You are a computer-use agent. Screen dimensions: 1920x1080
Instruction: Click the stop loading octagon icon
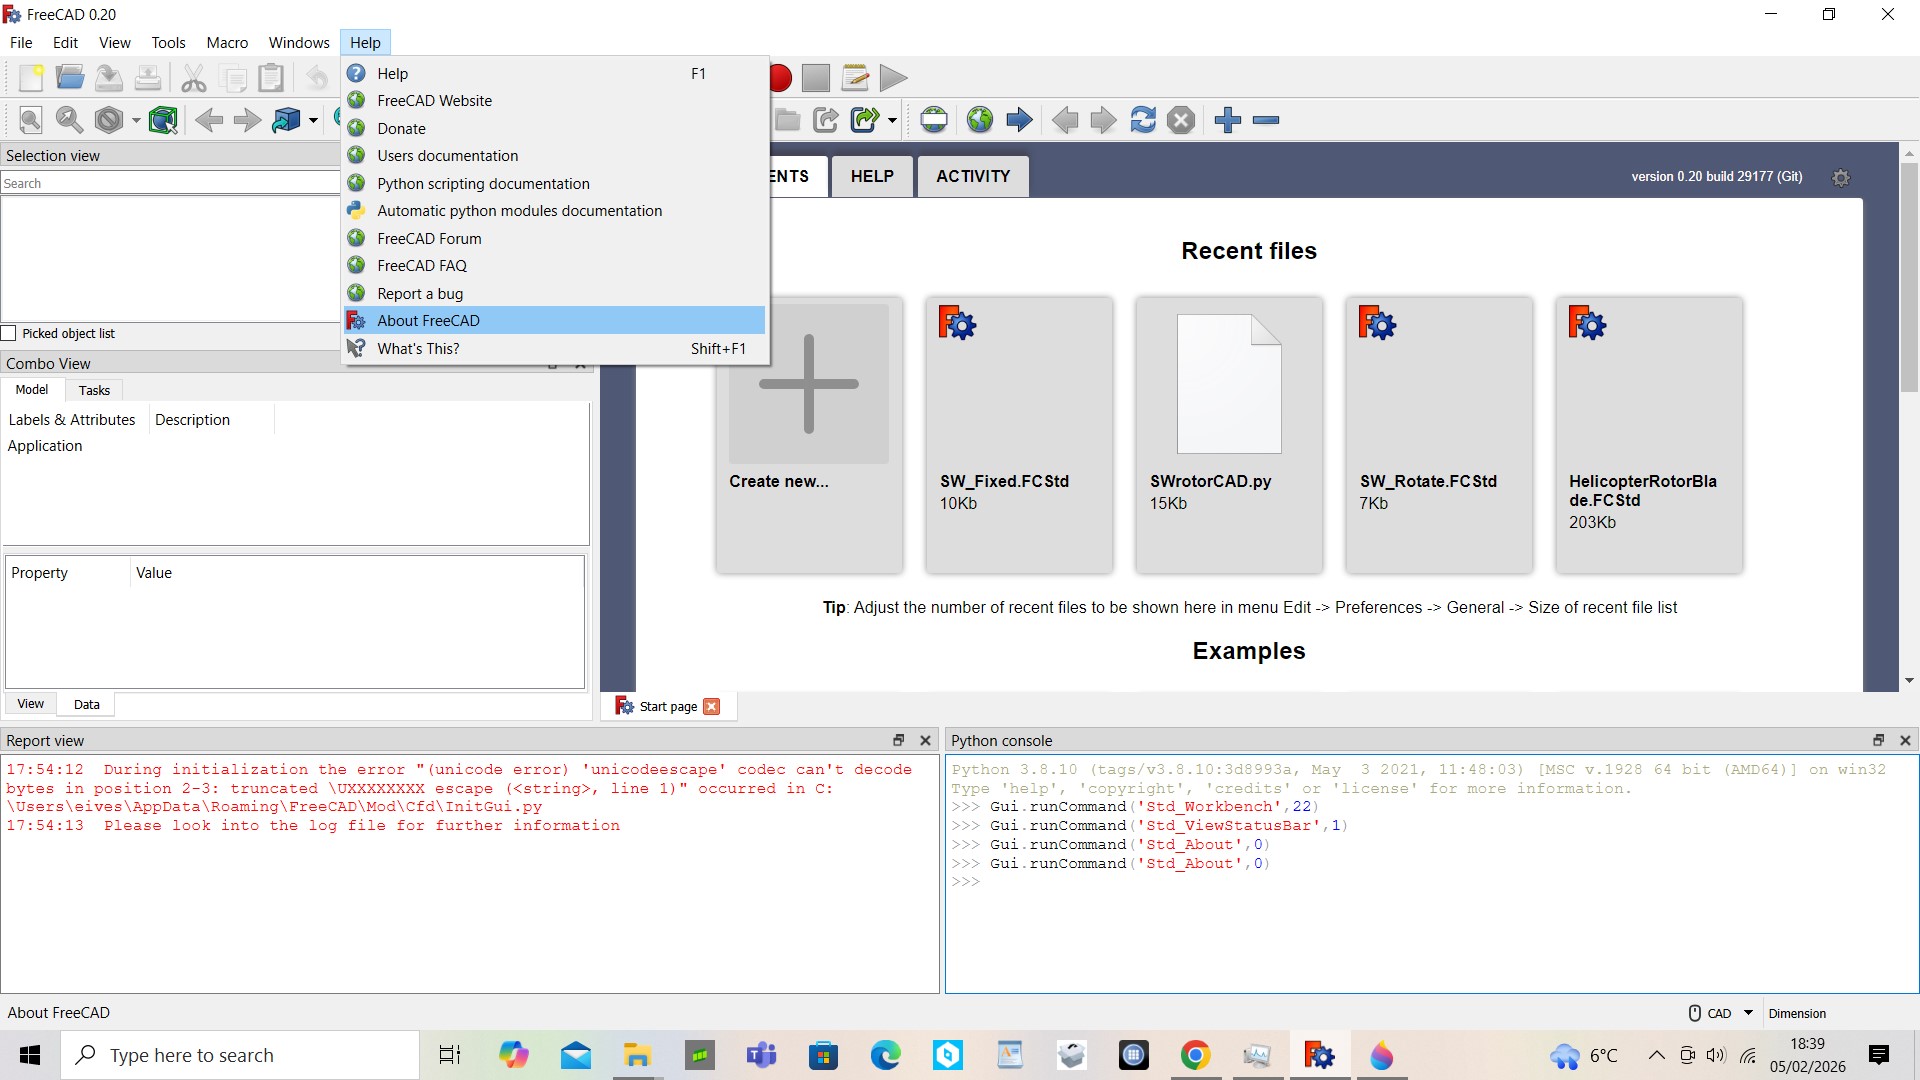click(1181, 120)
